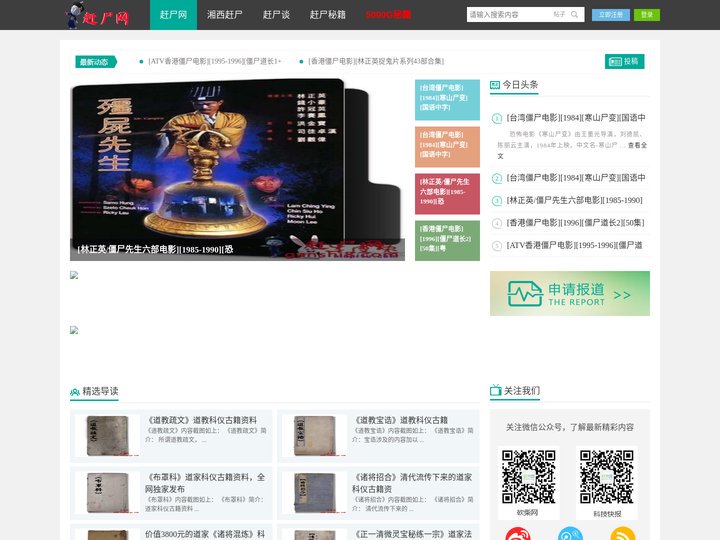The image size is (720, 540).
Task: Open the 帖子 search type dropdown
Action: coord(559,15)
